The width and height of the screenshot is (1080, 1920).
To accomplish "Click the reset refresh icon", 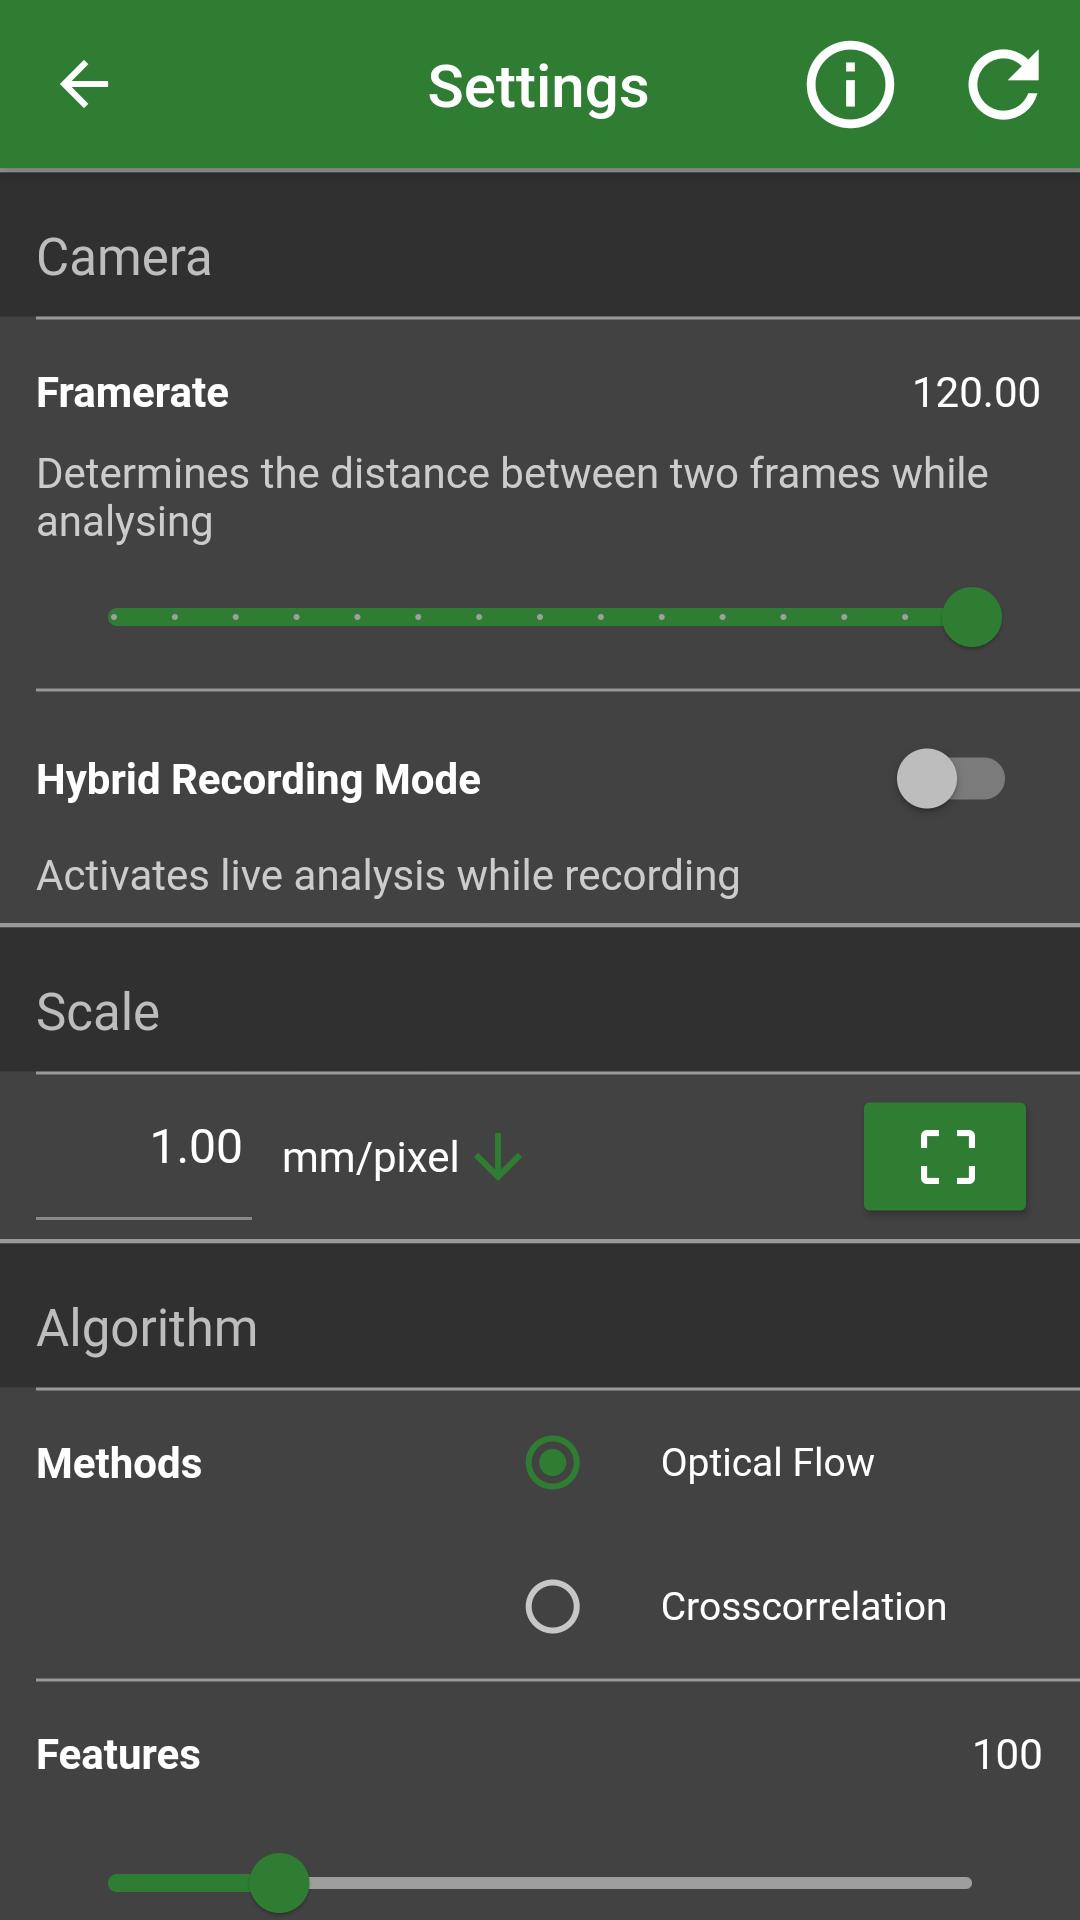I will click(1004, 85).
